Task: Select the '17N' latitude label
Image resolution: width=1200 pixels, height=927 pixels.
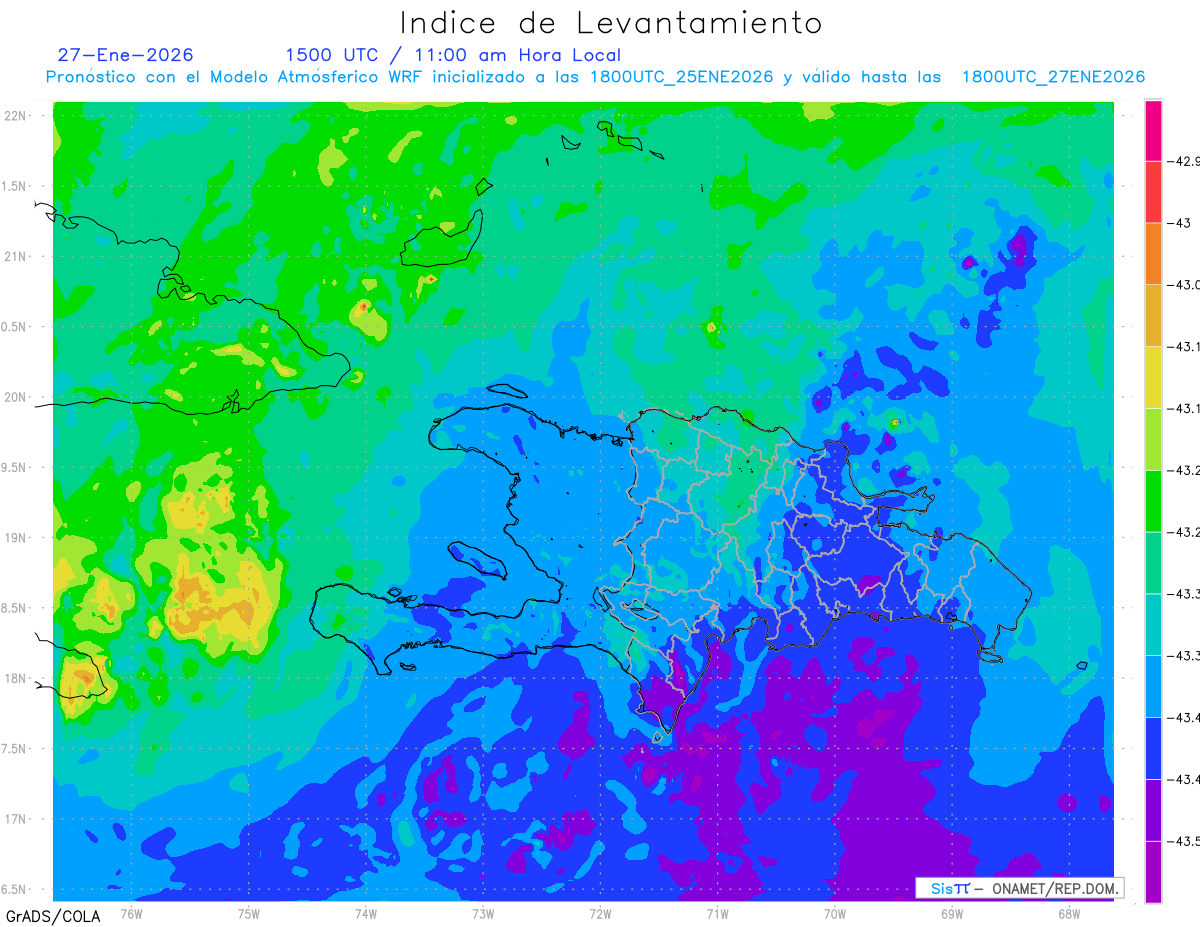Action: pos(14,819)
